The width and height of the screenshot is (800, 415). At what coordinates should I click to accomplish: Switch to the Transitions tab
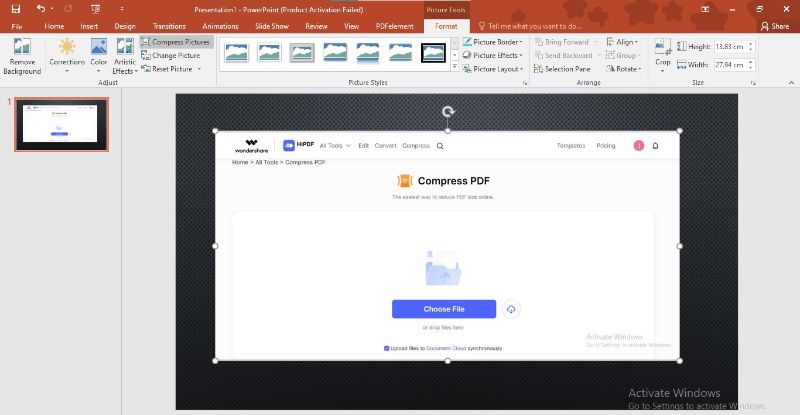(x=169, y=26)
